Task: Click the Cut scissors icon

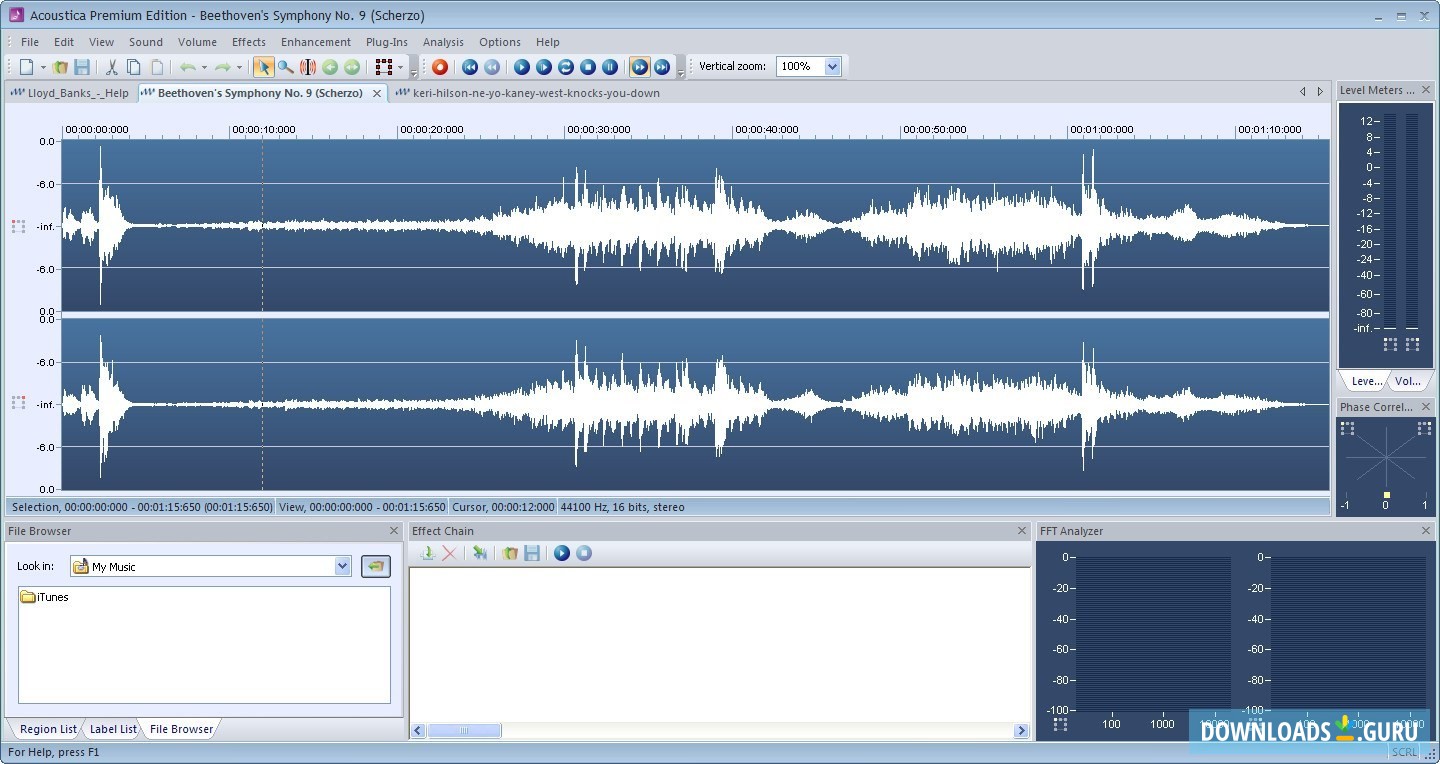Action: (112, 67)
